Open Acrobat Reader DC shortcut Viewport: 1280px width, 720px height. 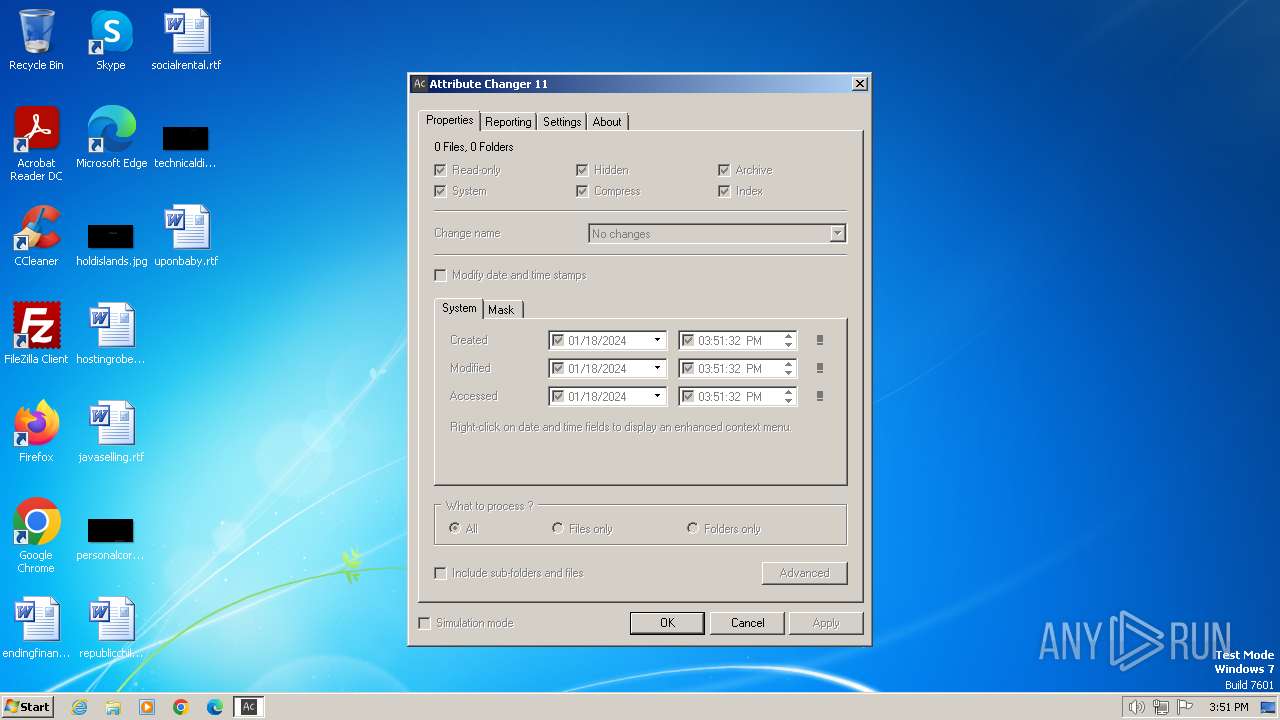click(36, 144)
